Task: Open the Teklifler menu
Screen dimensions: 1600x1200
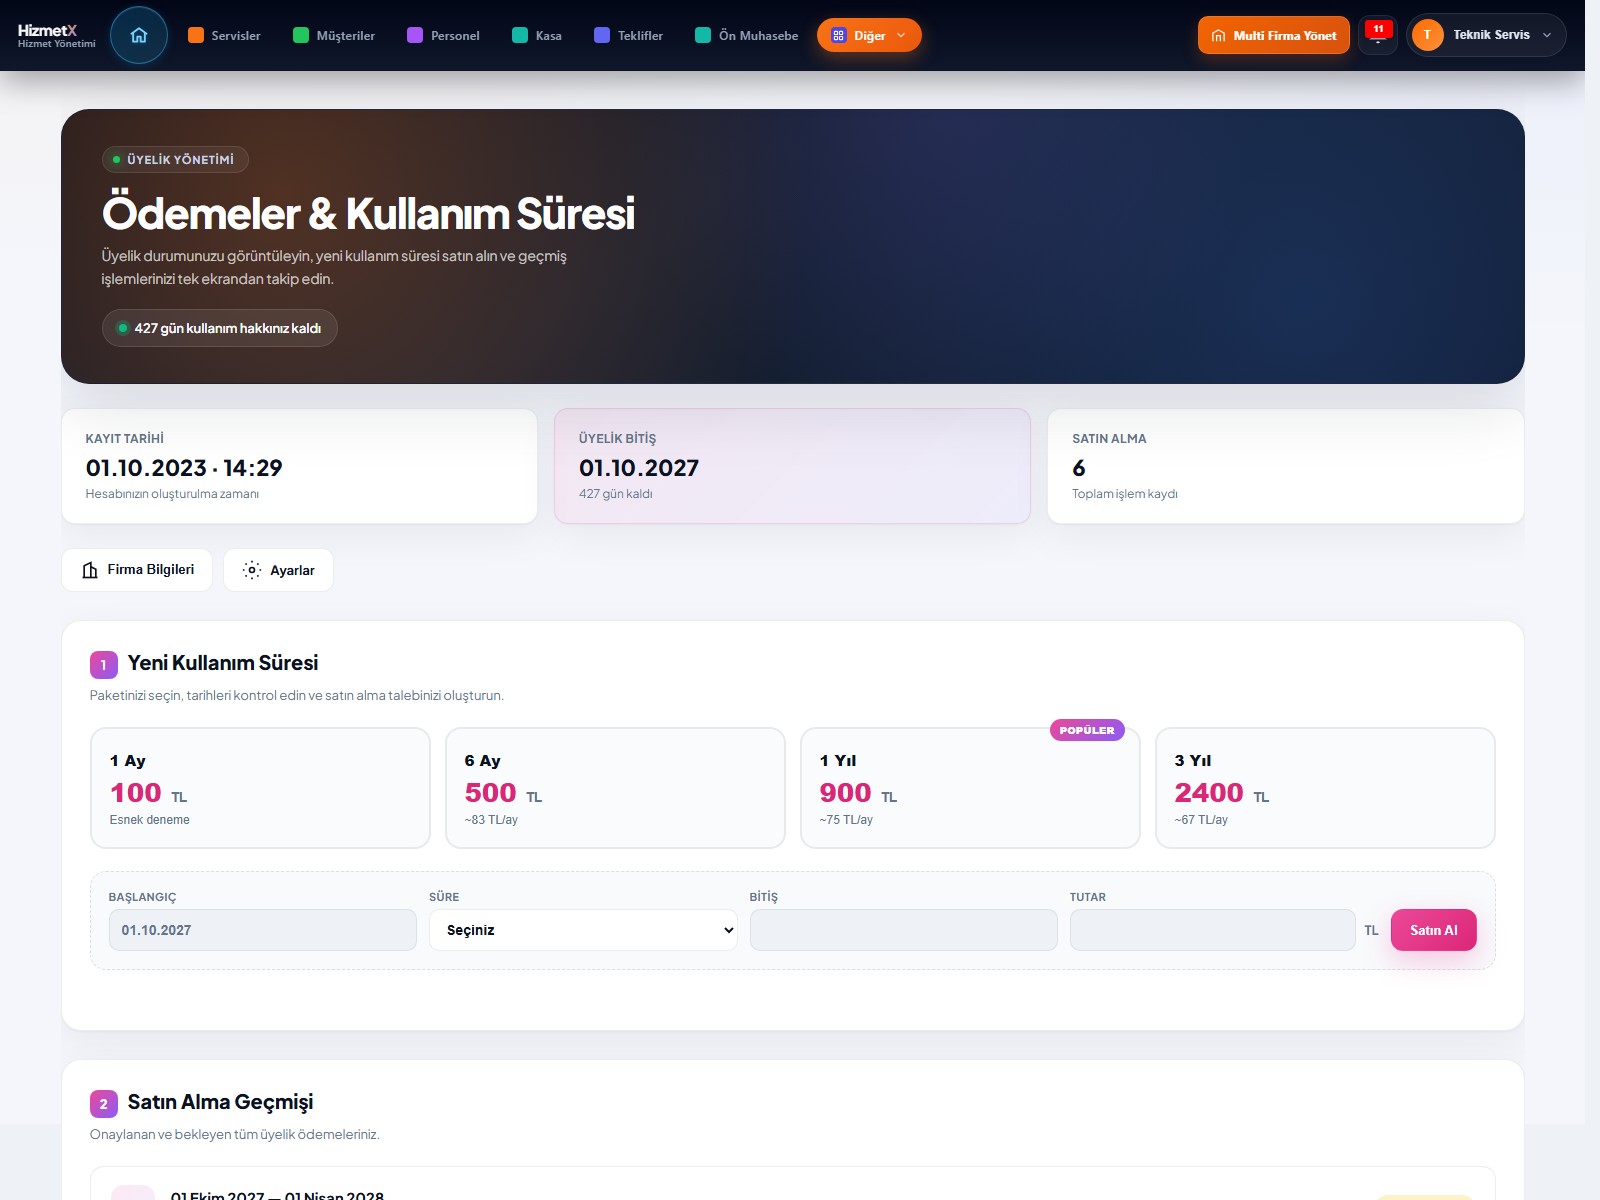Action: [629, 35]
